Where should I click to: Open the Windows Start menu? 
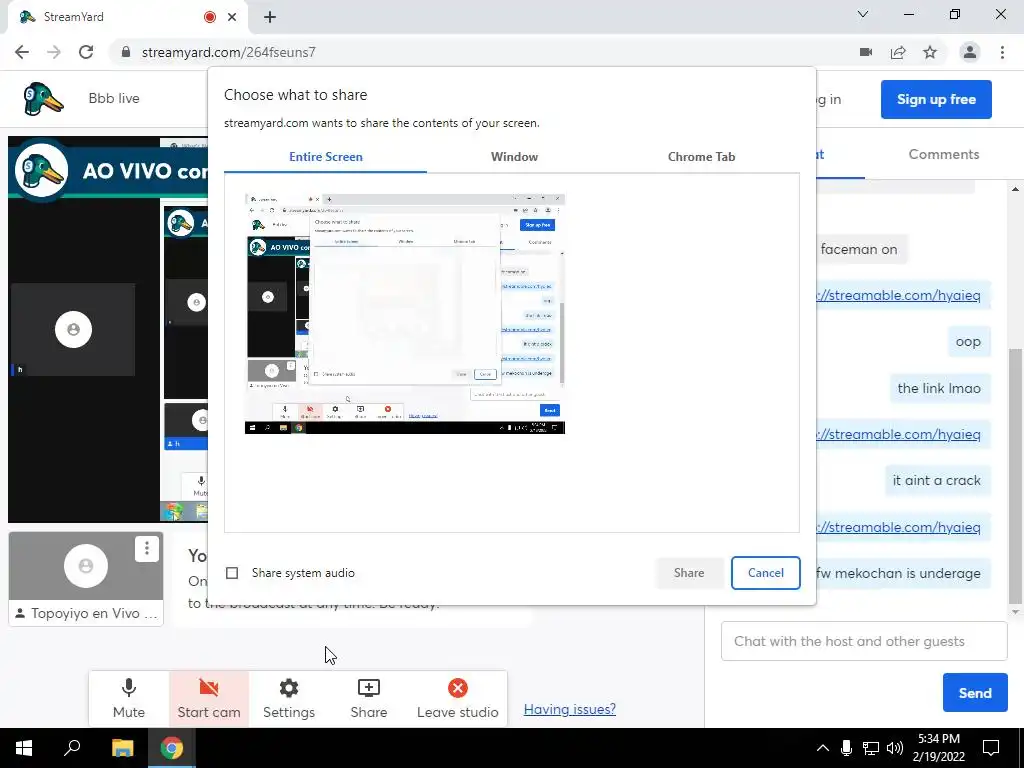click(24, 748)
